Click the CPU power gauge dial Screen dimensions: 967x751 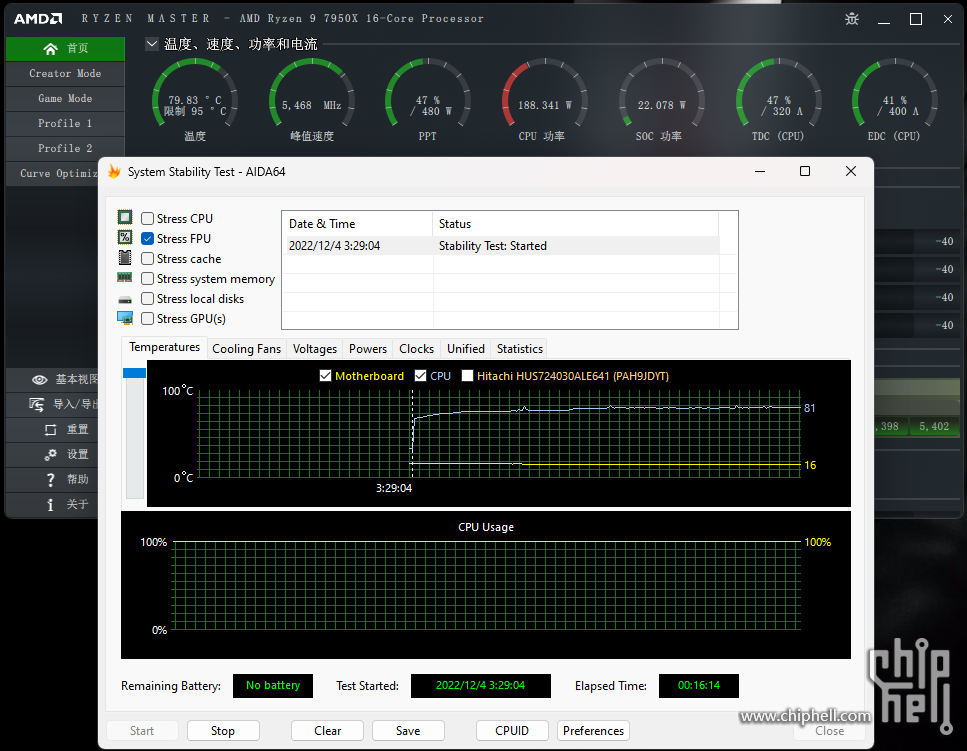pyautogui.click(x=545, y=92)
